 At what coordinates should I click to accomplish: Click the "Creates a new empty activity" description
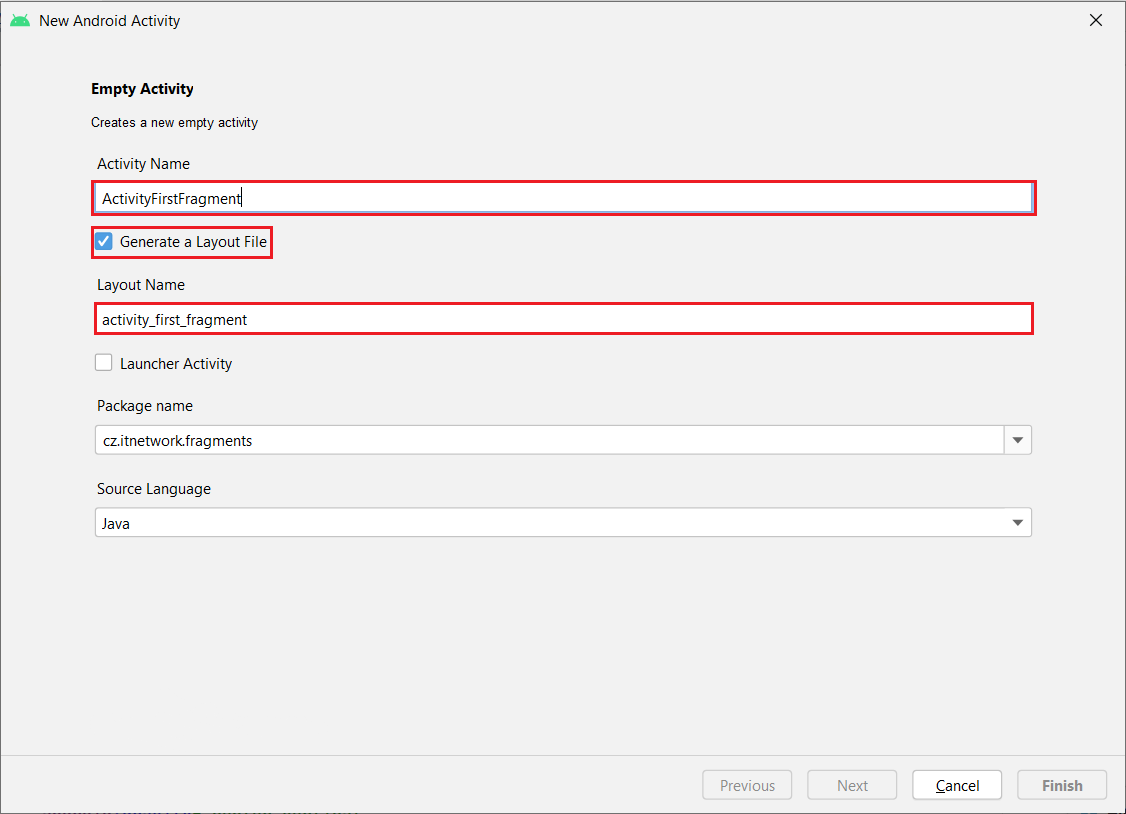(174, 123)
